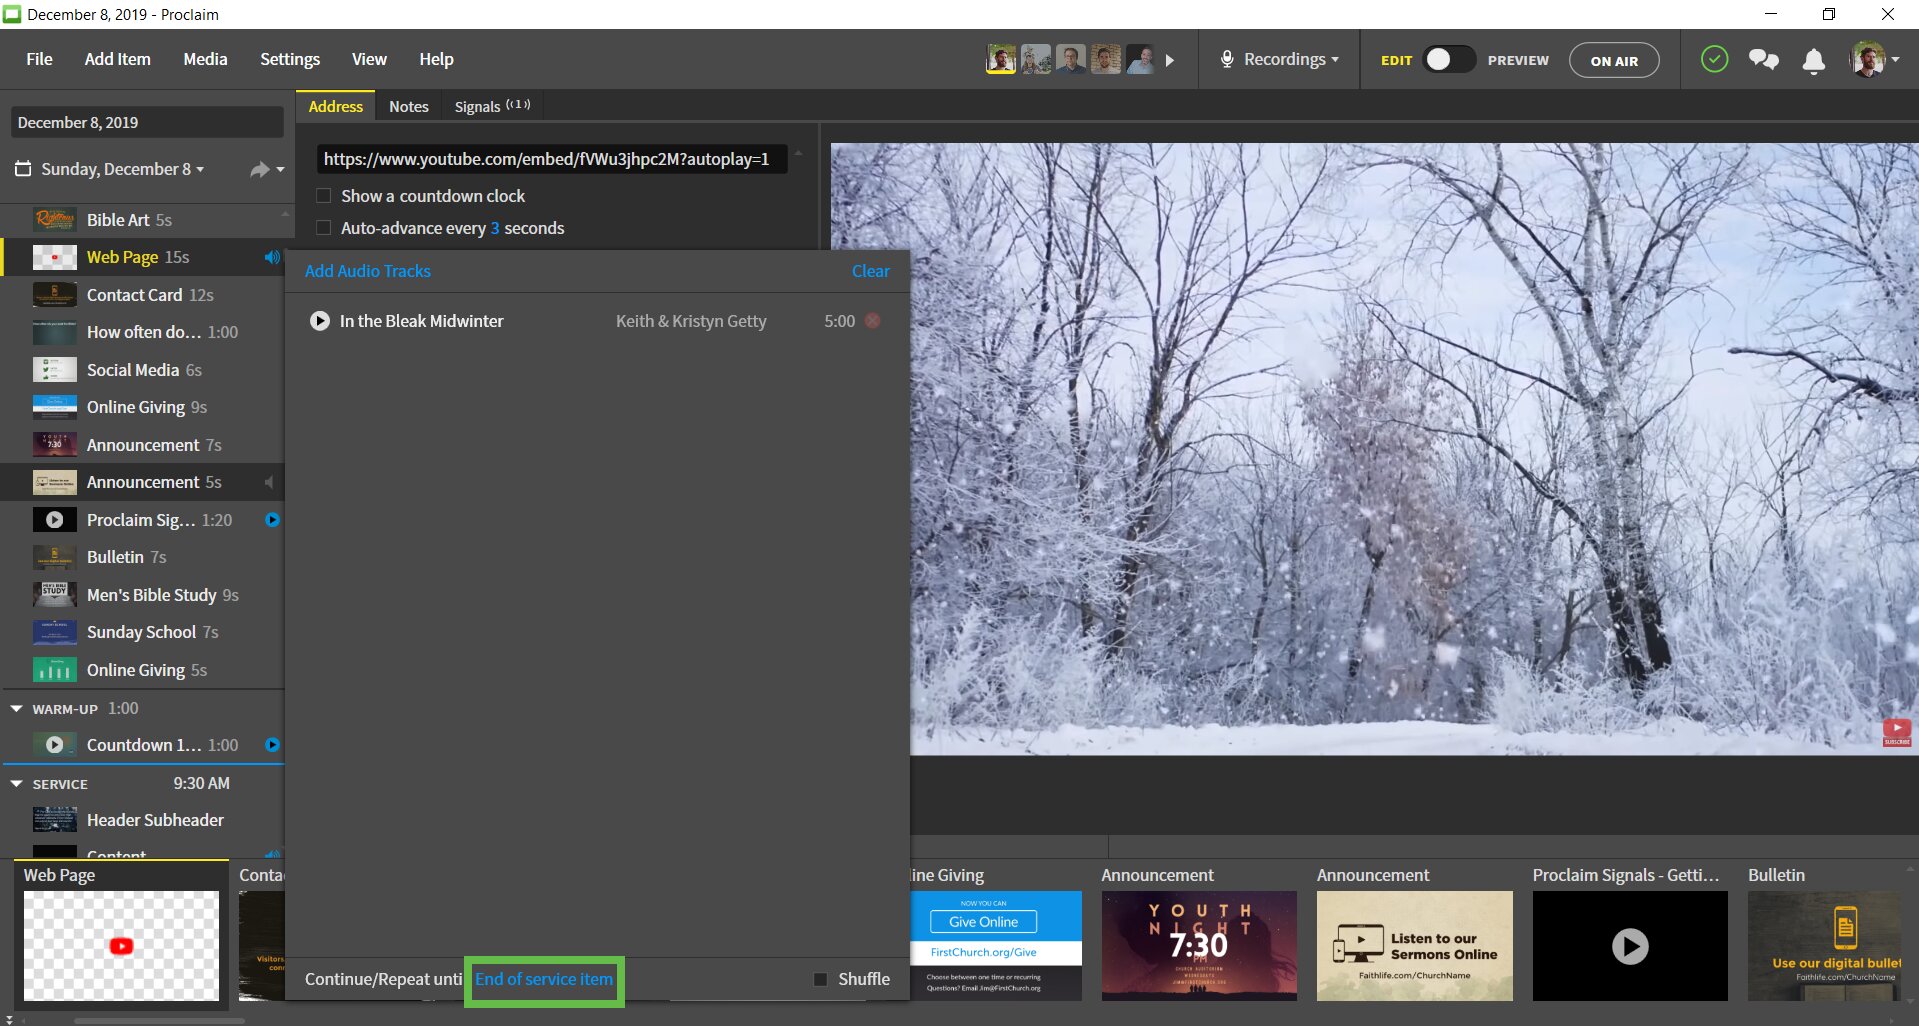Enable Show a countdown clock checkbox
This screenshot has height=1026, width=1919.
[x=324, y=196]
